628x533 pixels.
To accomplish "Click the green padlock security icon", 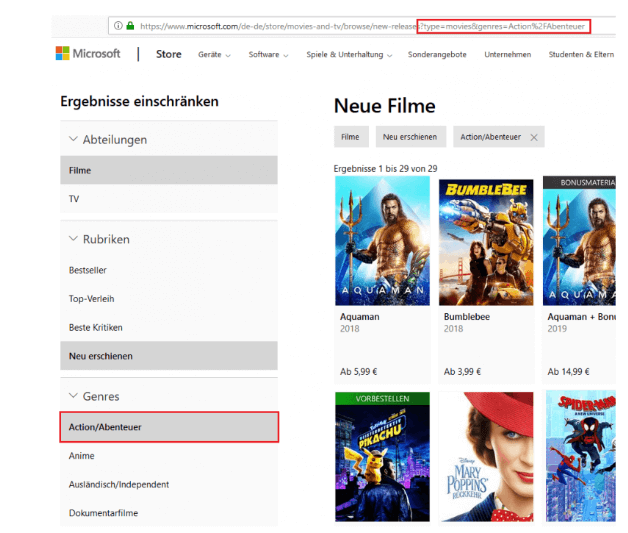I will point(130,26).
